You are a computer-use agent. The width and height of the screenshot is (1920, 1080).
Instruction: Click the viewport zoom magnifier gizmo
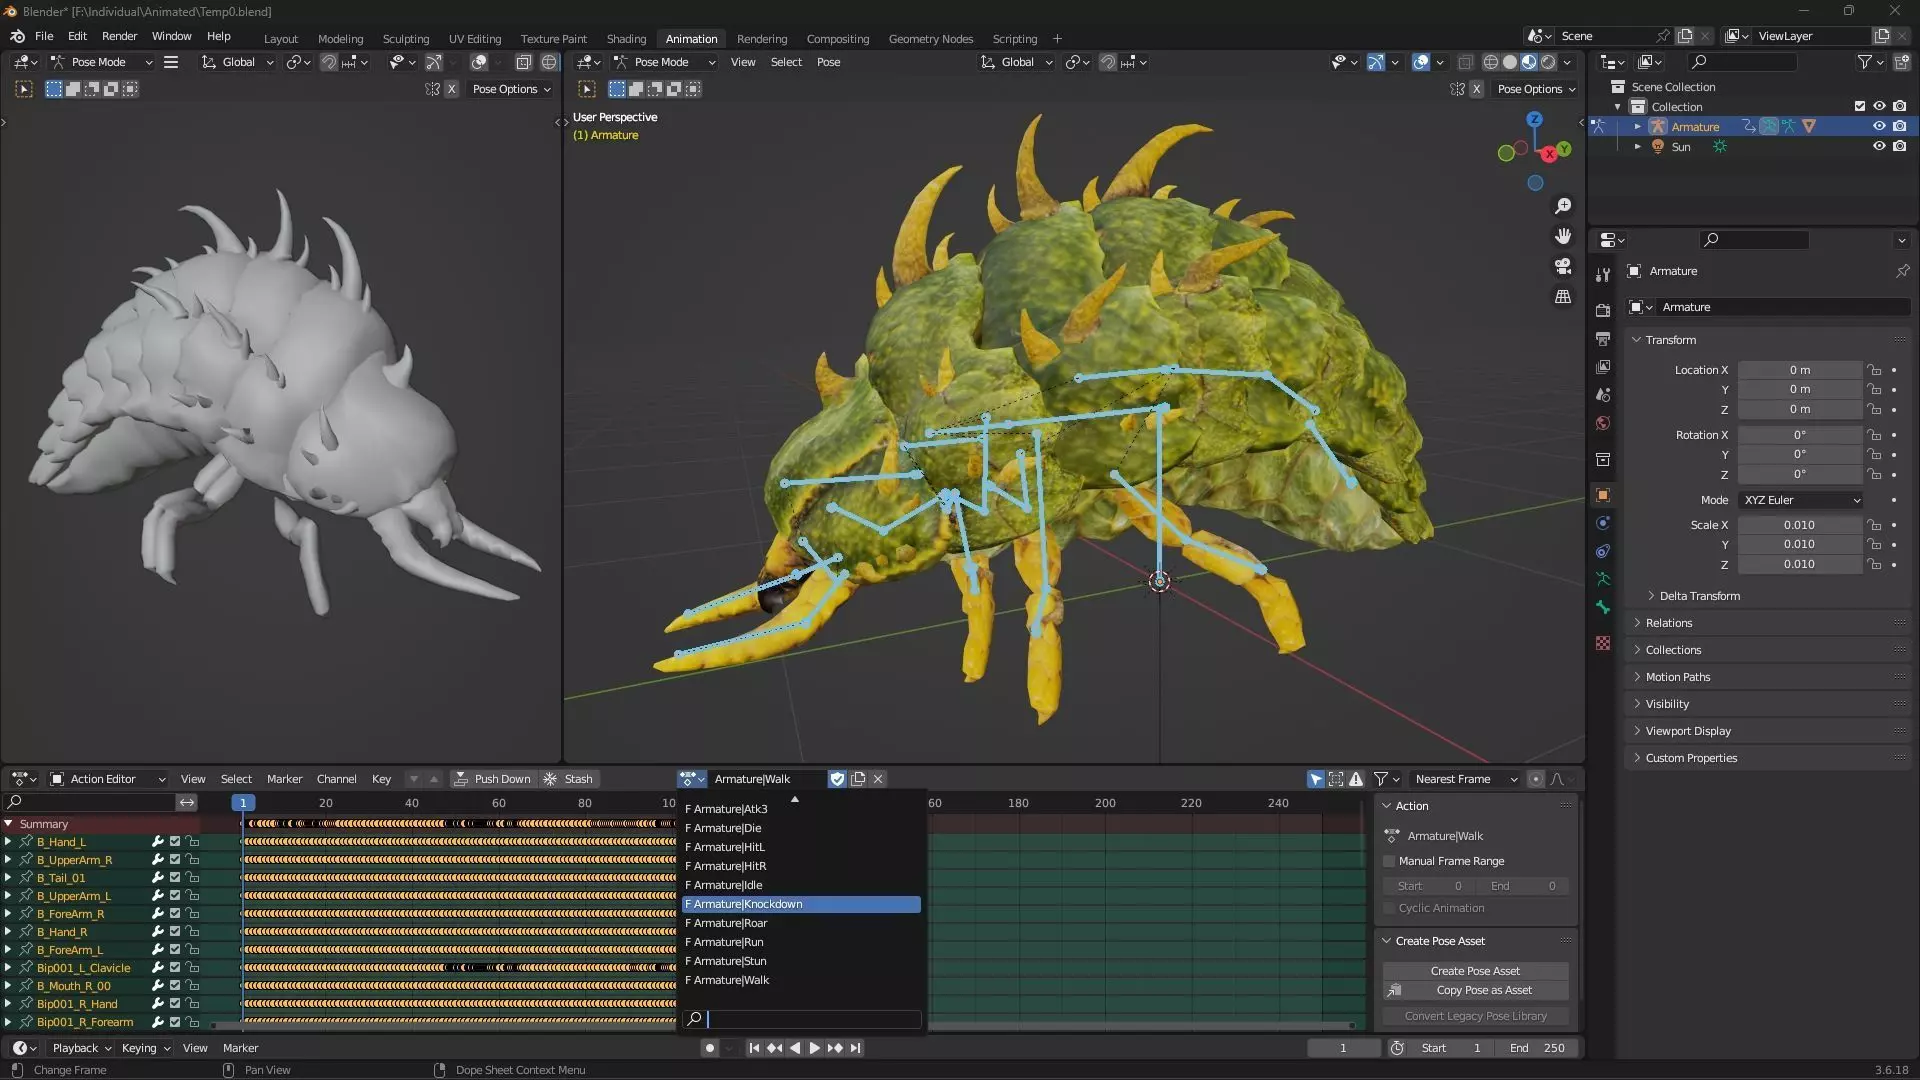pos(1563,206)
